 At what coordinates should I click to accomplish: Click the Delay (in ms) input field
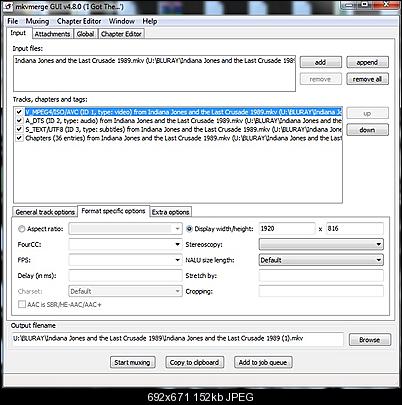point(125,276)
